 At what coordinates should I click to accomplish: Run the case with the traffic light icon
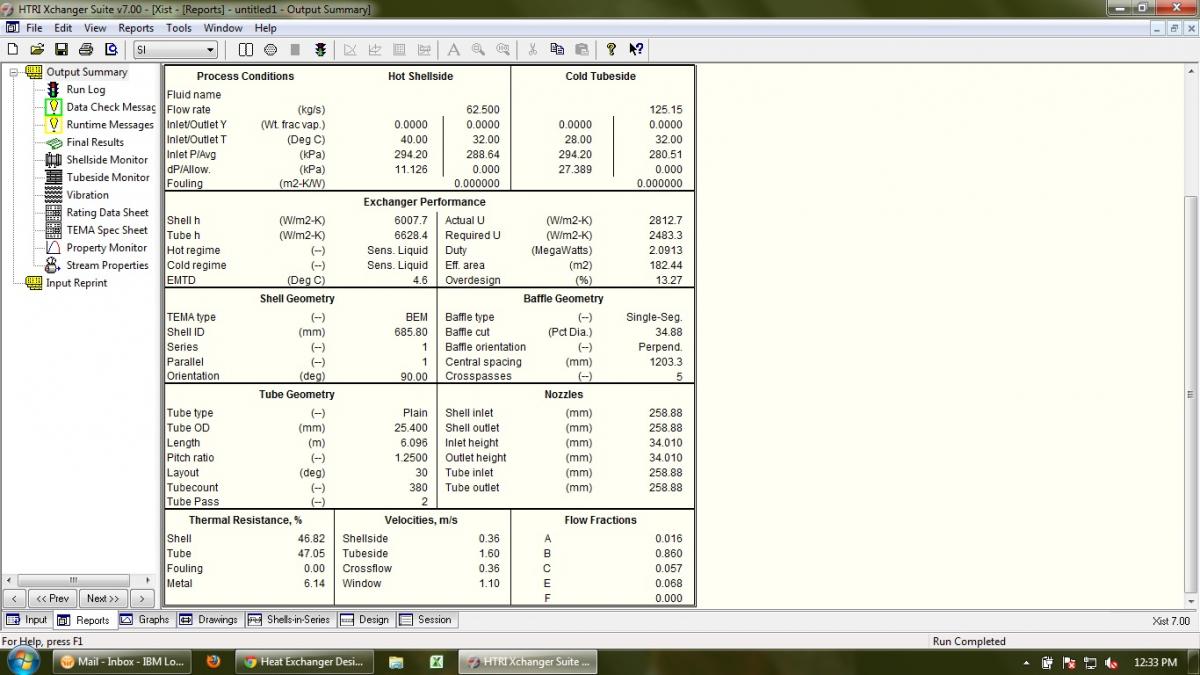[320, 49]
